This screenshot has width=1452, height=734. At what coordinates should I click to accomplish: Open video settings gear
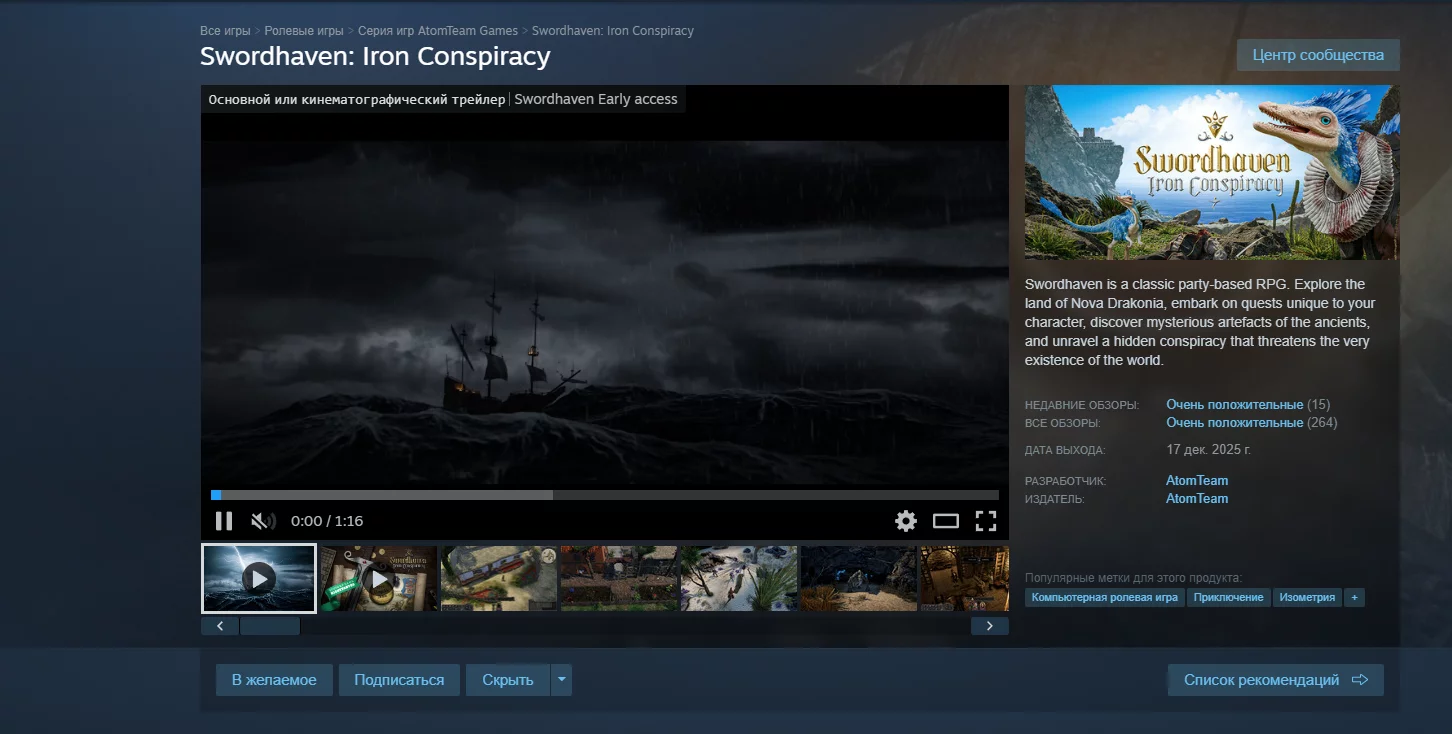pos(906,521)
